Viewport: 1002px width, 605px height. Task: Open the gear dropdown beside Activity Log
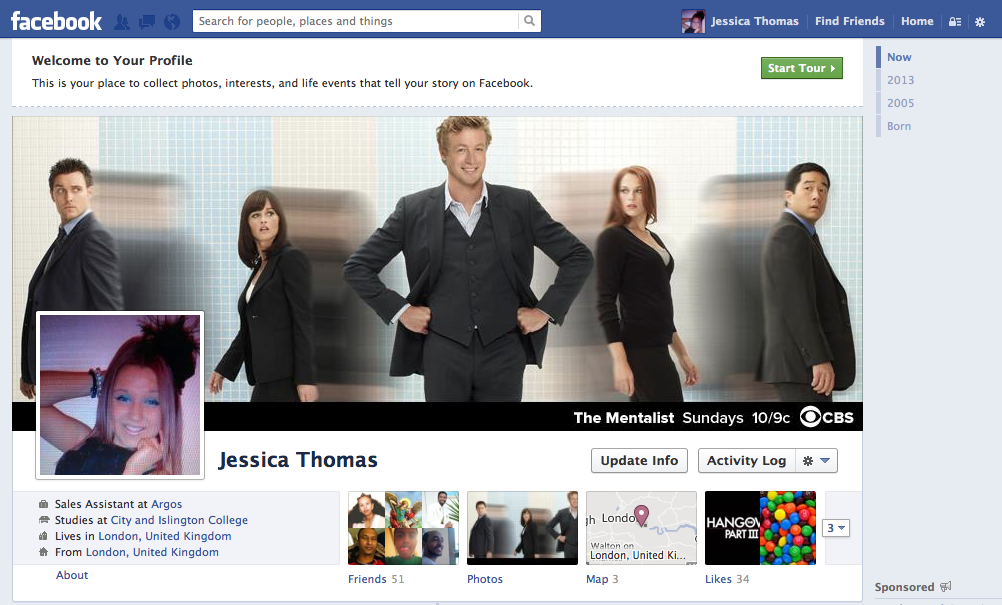(814, 460)
